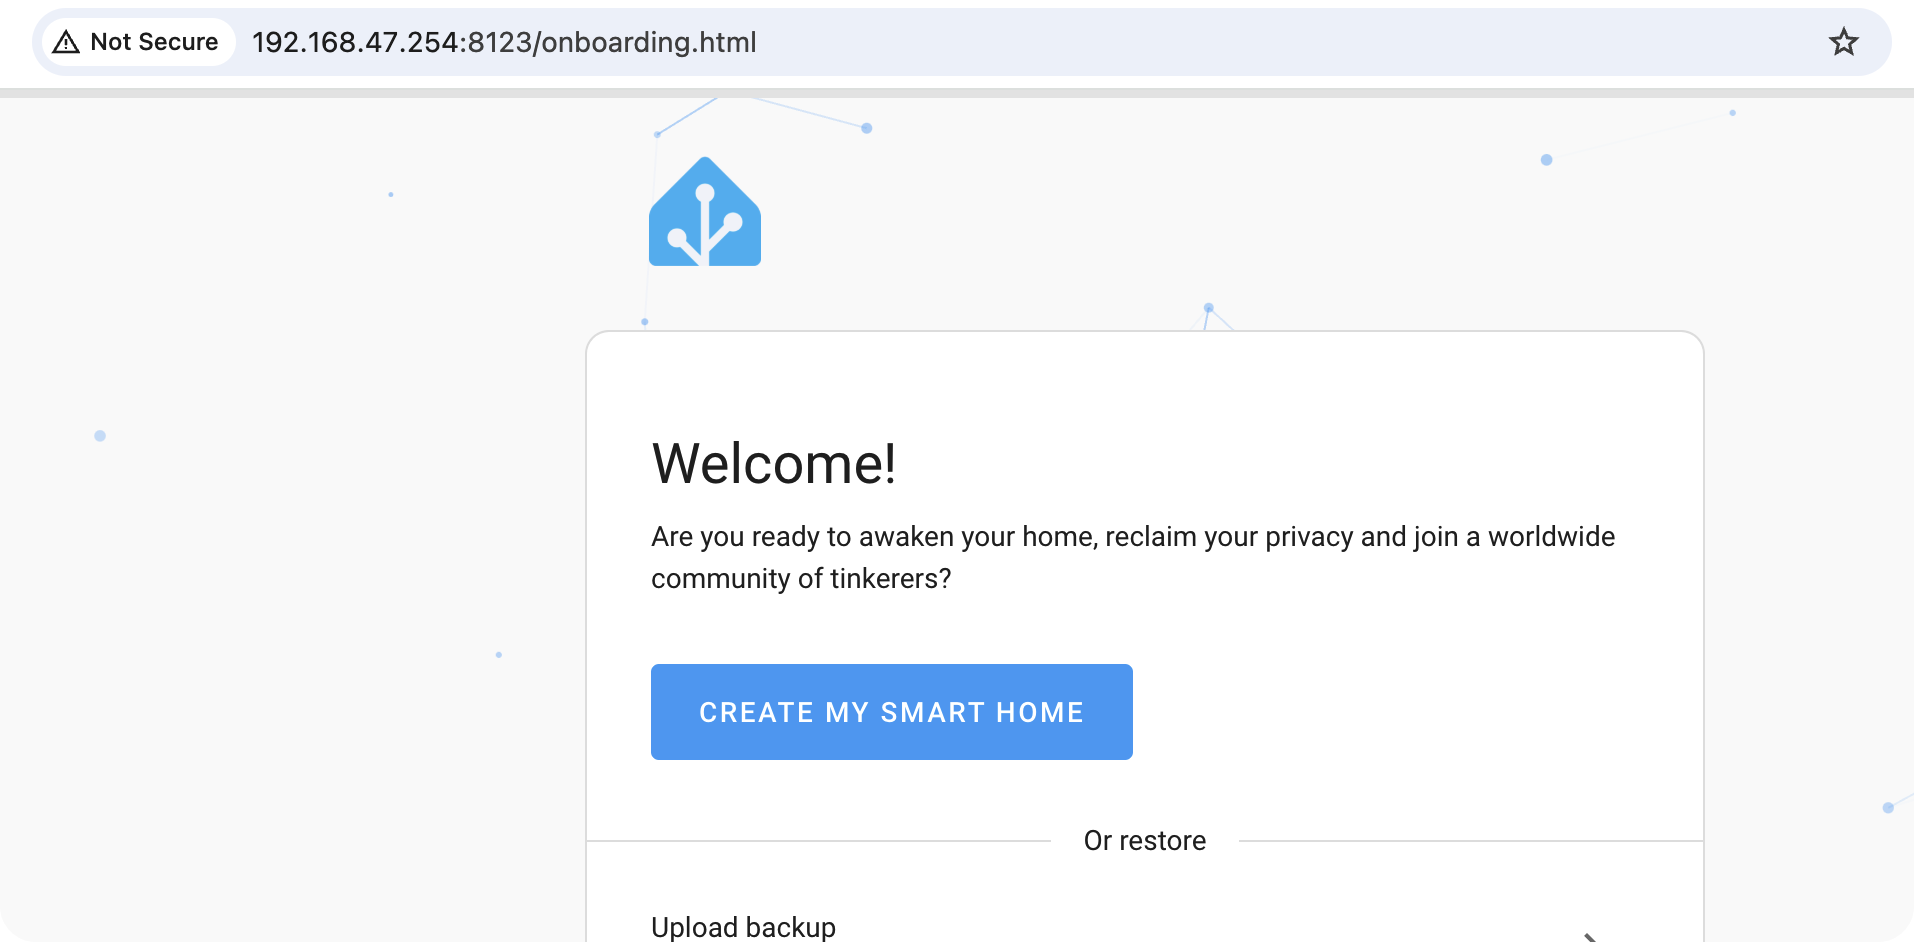Bookmark this page with the star icon
The height and width of the screenshot is (942, 1914).
pos(1843,42)
